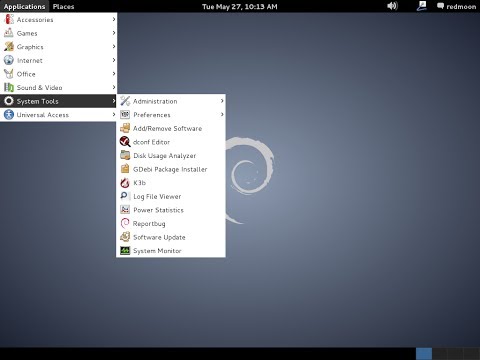Click the Preferences submenu icon
This screenshot has height=360, width=480.
click(125, 115)
